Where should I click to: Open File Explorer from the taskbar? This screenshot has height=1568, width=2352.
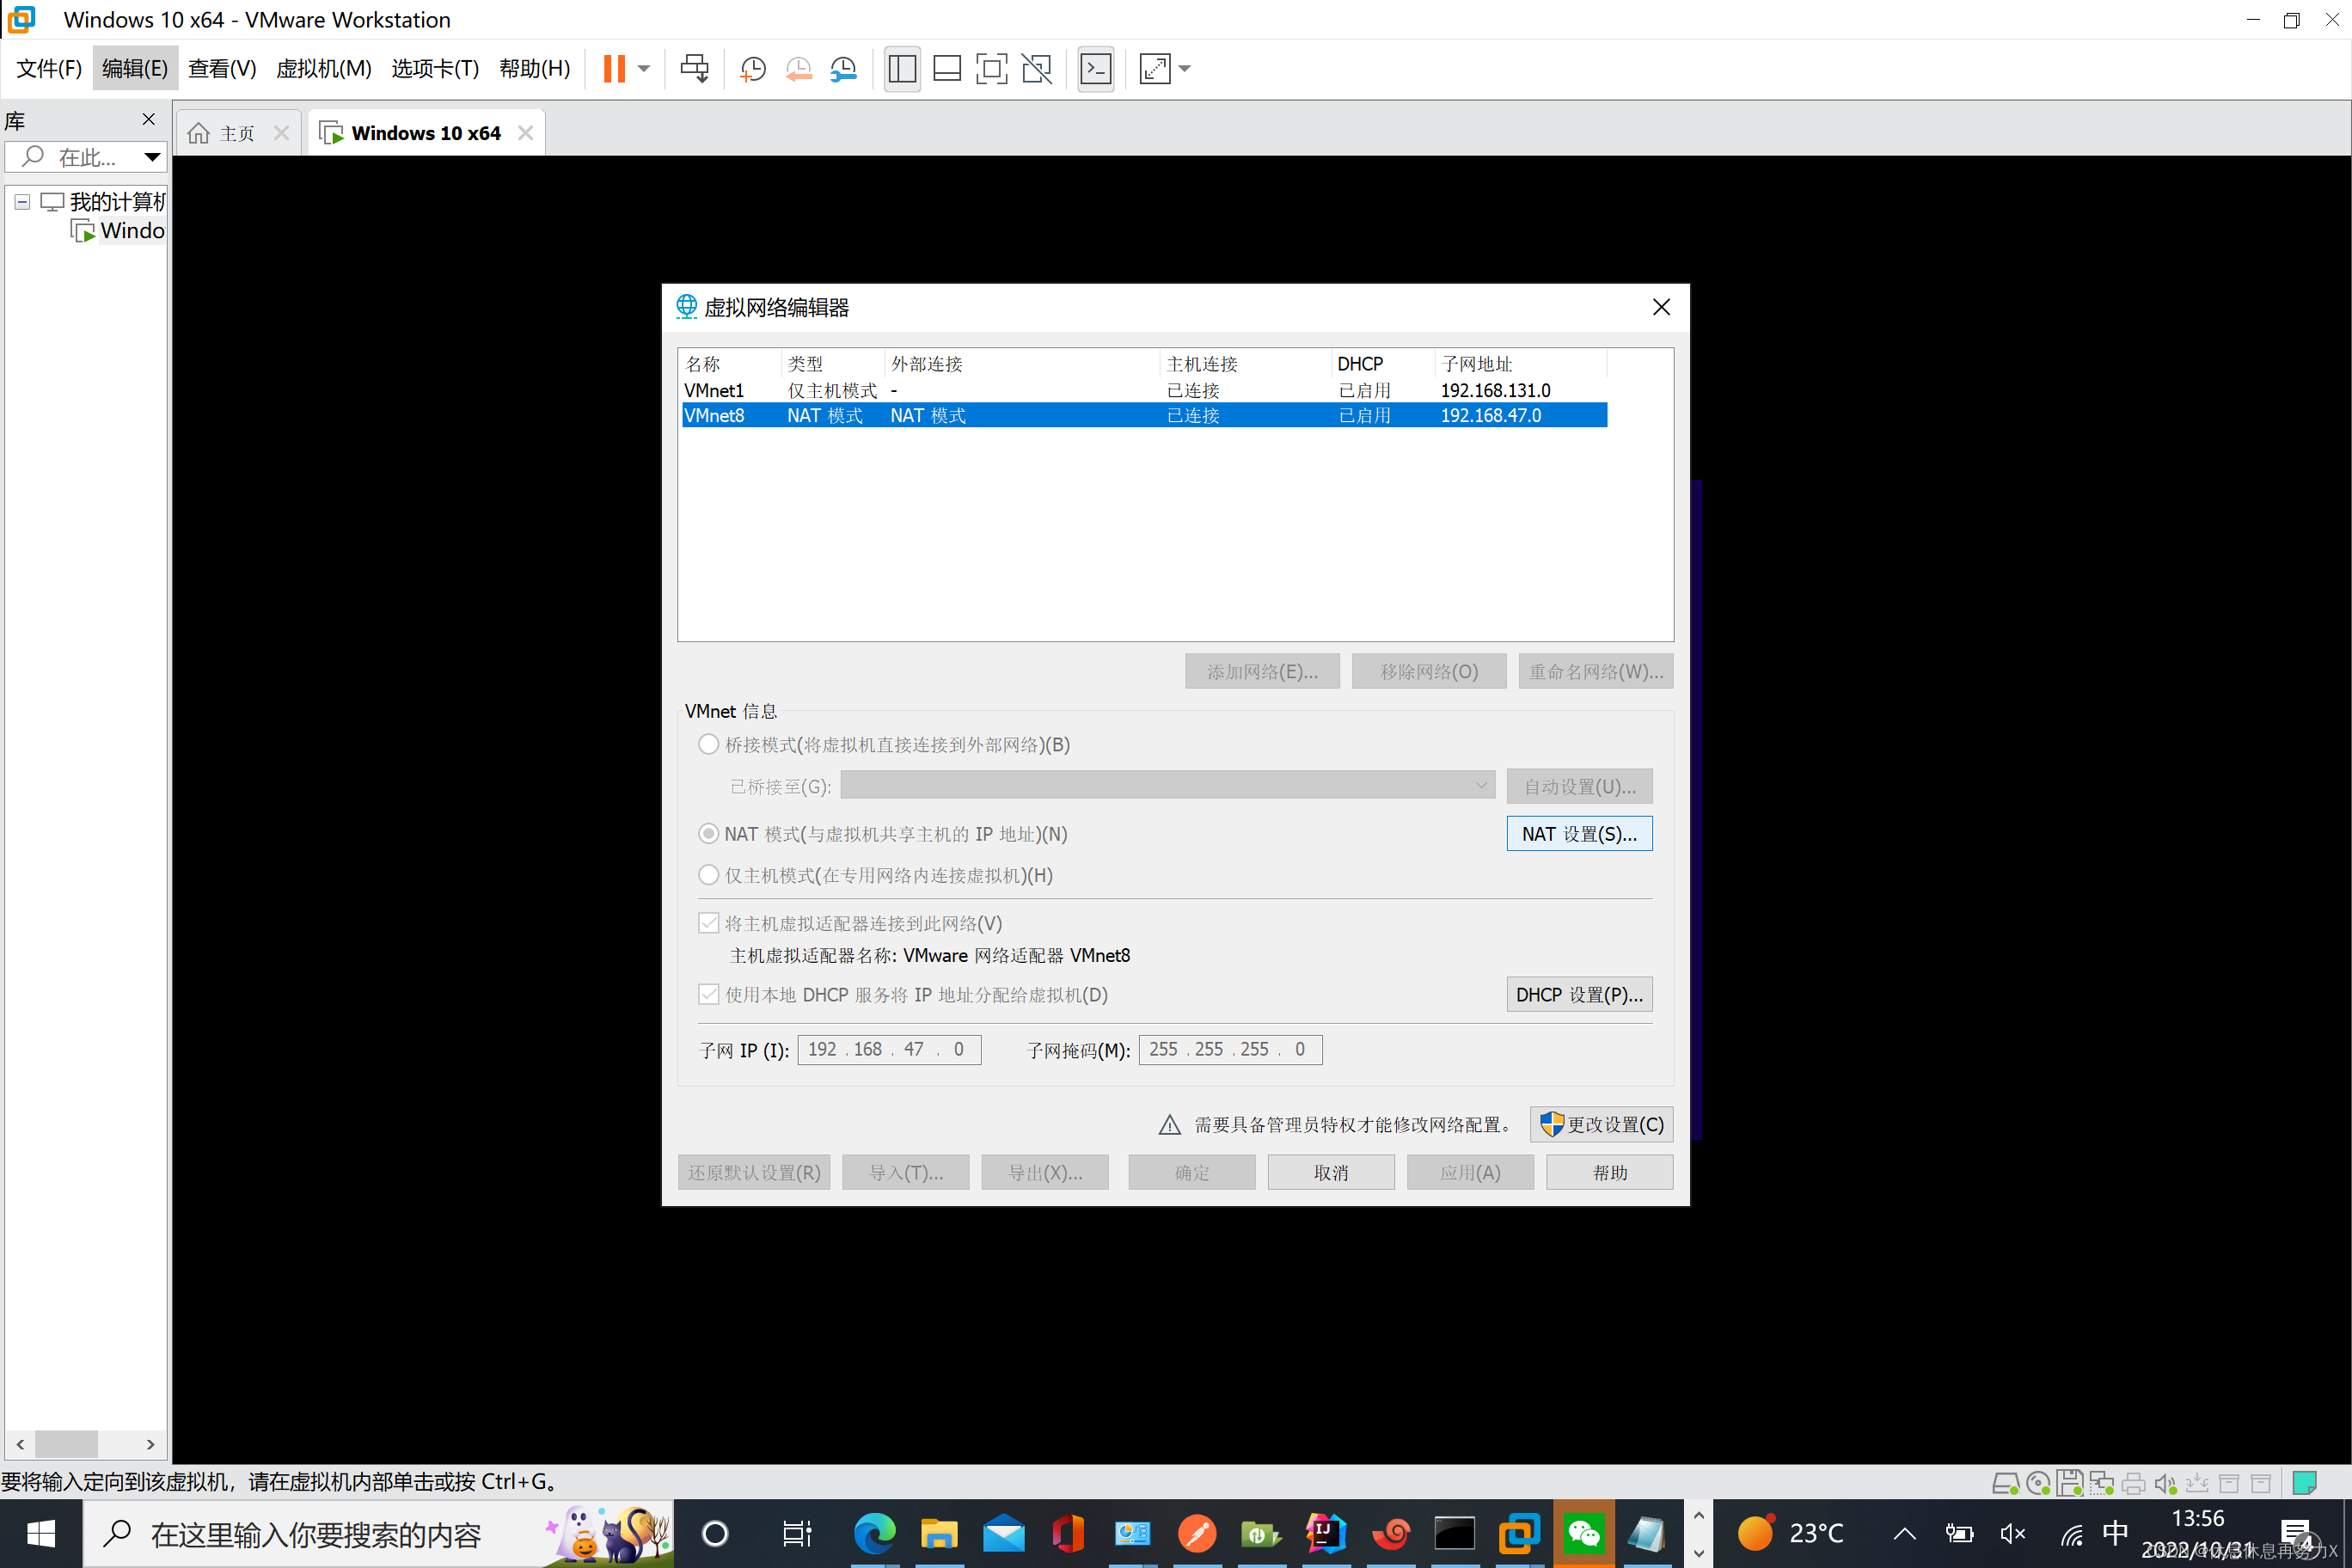(x=939, y=1534)
